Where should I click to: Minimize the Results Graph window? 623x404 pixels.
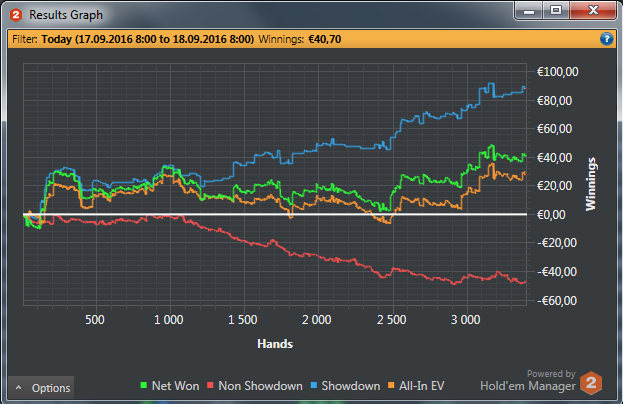pyautogui.click(x=529, y=10)
